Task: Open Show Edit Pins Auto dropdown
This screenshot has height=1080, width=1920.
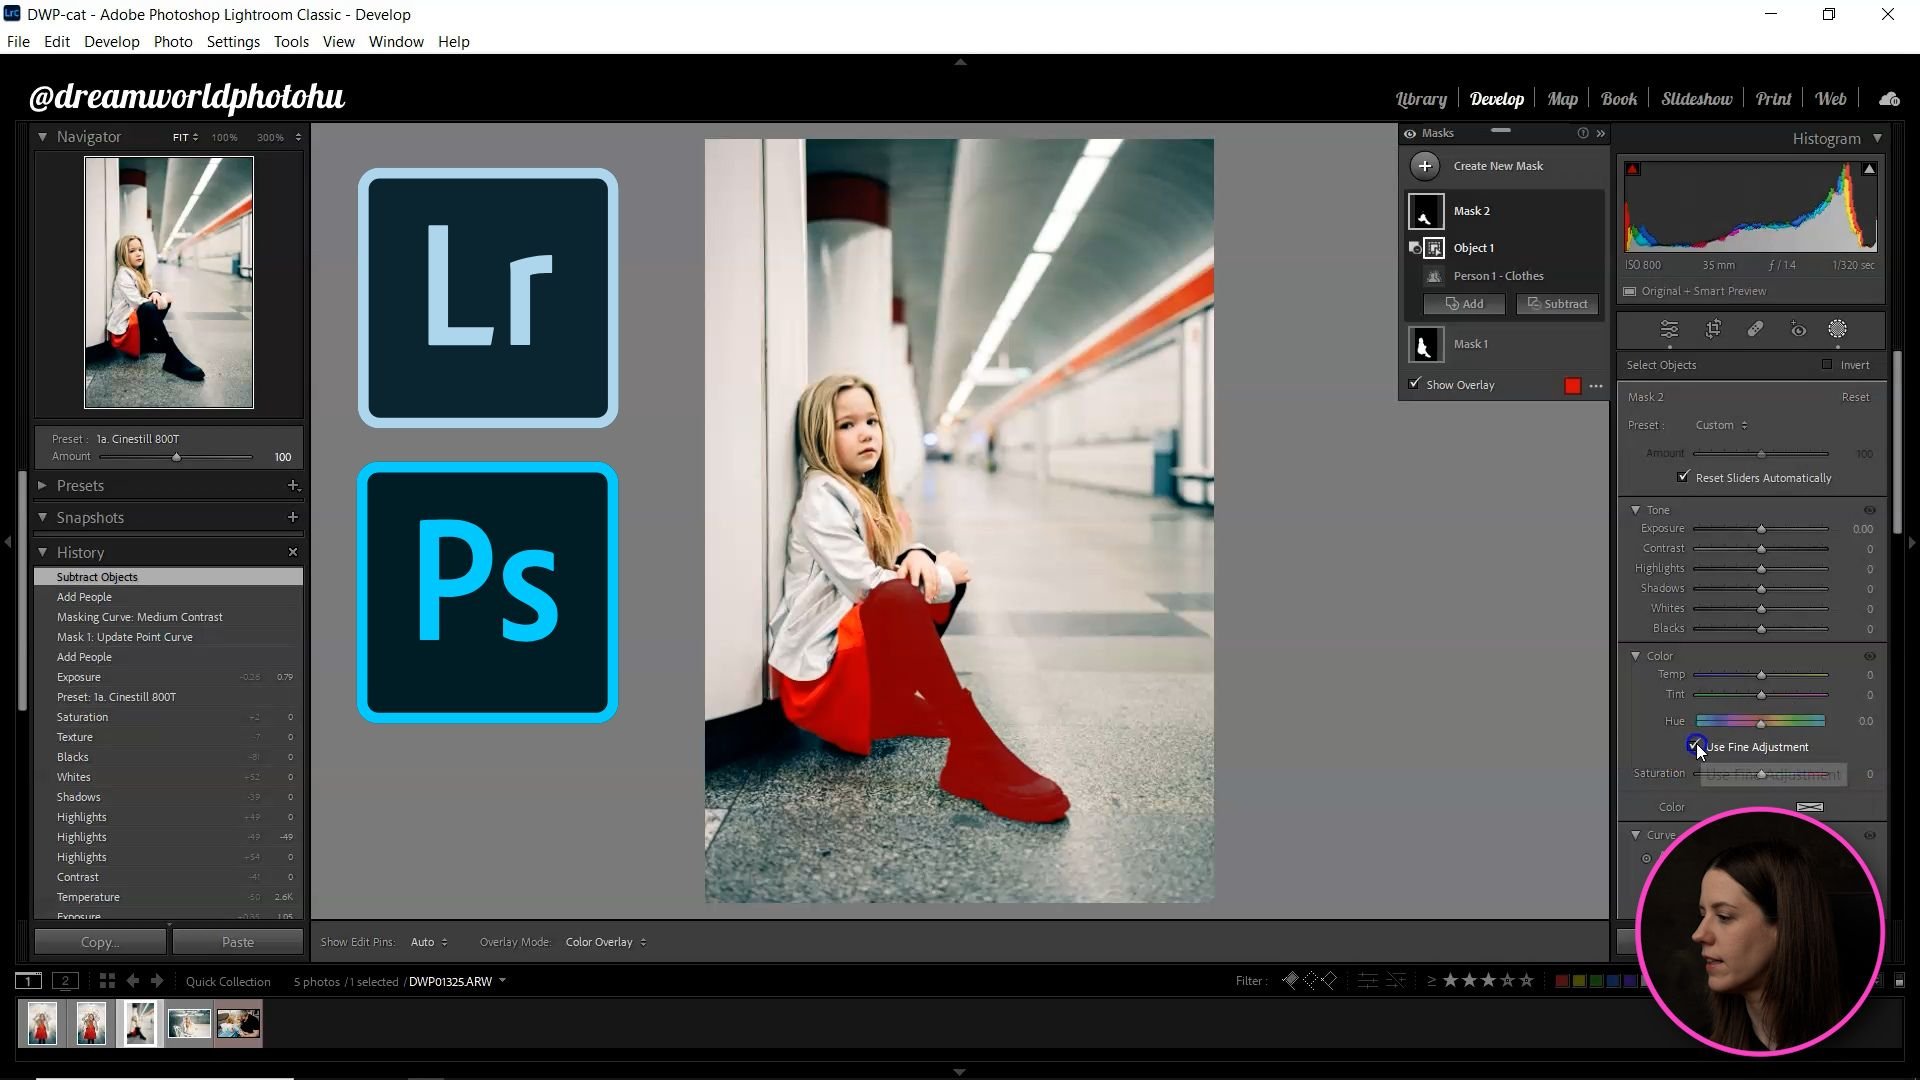Action: point(429,942)
